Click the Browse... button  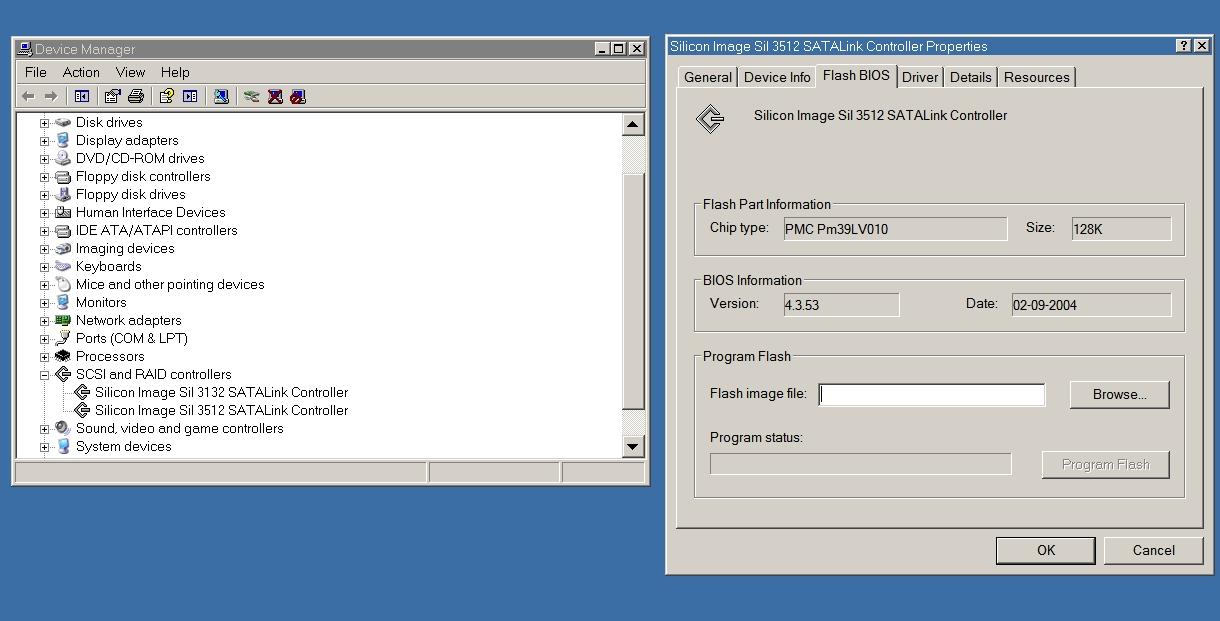click(1119, 394)
